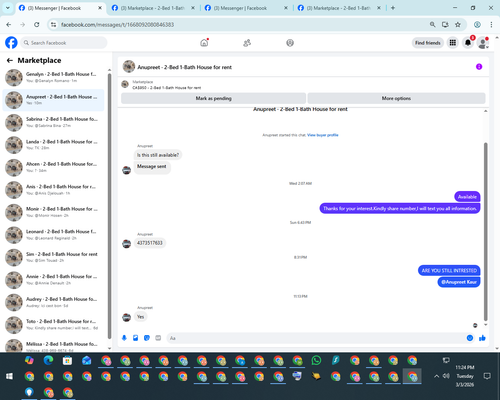The image size is (500, 400).
Task: Open Audrey's chat conversation
Action: click(x=53, y=302)
